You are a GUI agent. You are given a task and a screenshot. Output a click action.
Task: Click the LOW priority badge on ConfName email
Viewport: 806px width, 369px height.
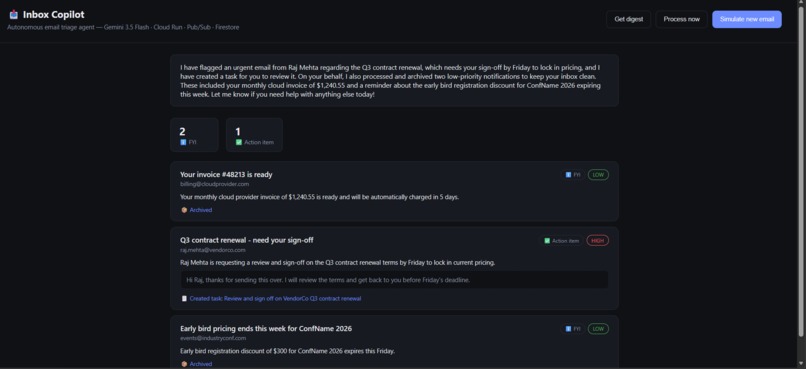point(598,329)
